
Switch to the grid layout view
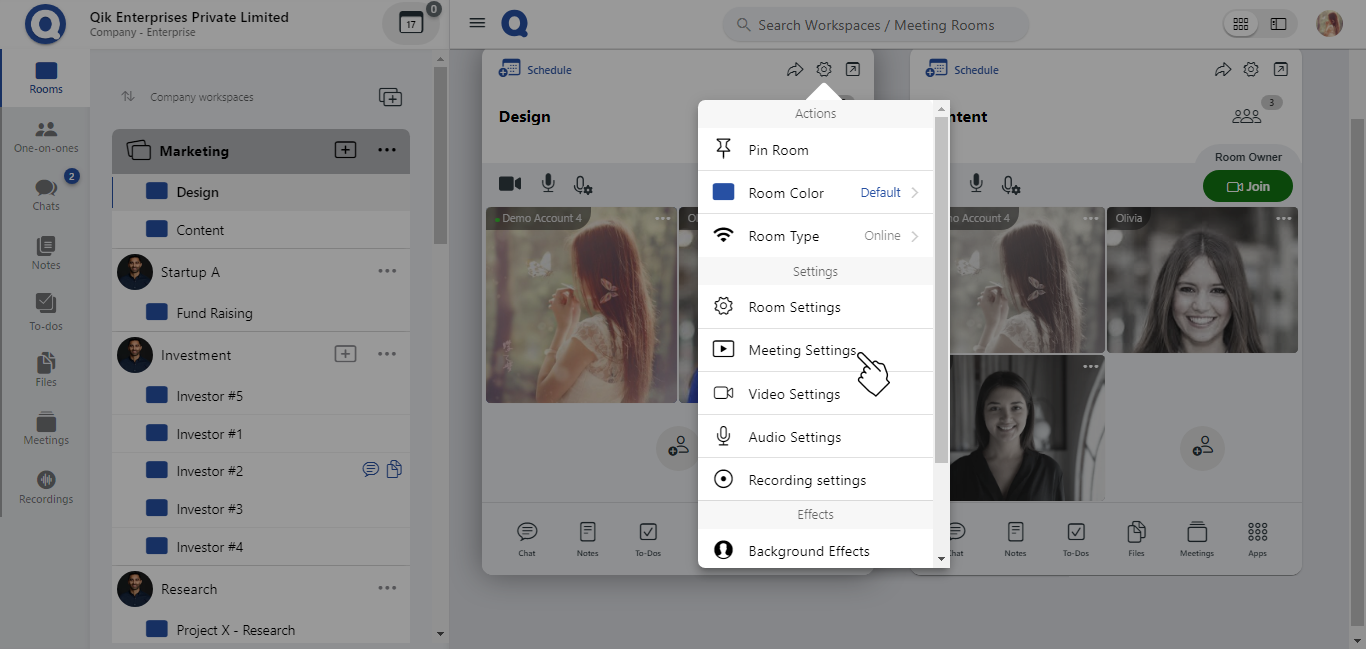click(1240, 24)
